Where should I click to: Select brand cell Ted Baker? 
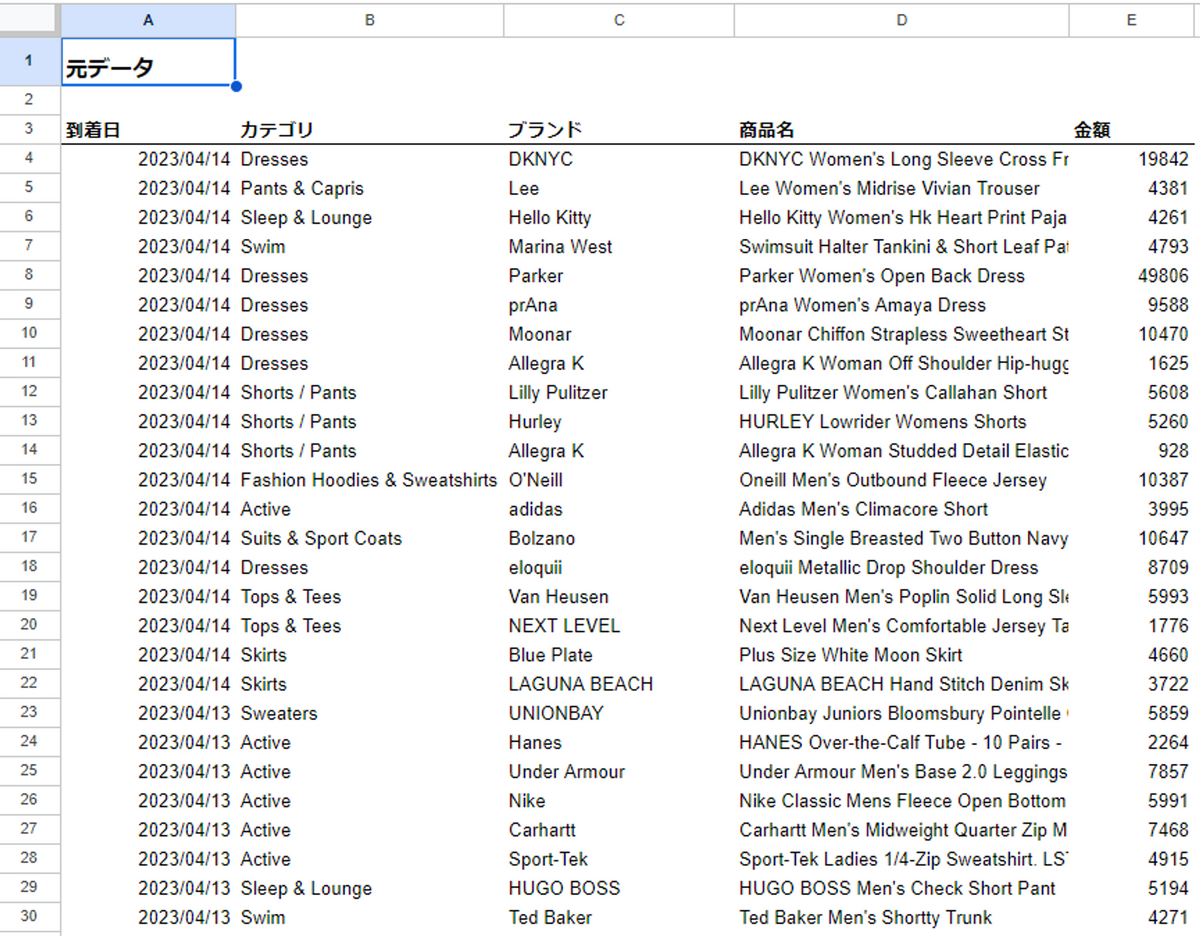[x=619, y=917]
